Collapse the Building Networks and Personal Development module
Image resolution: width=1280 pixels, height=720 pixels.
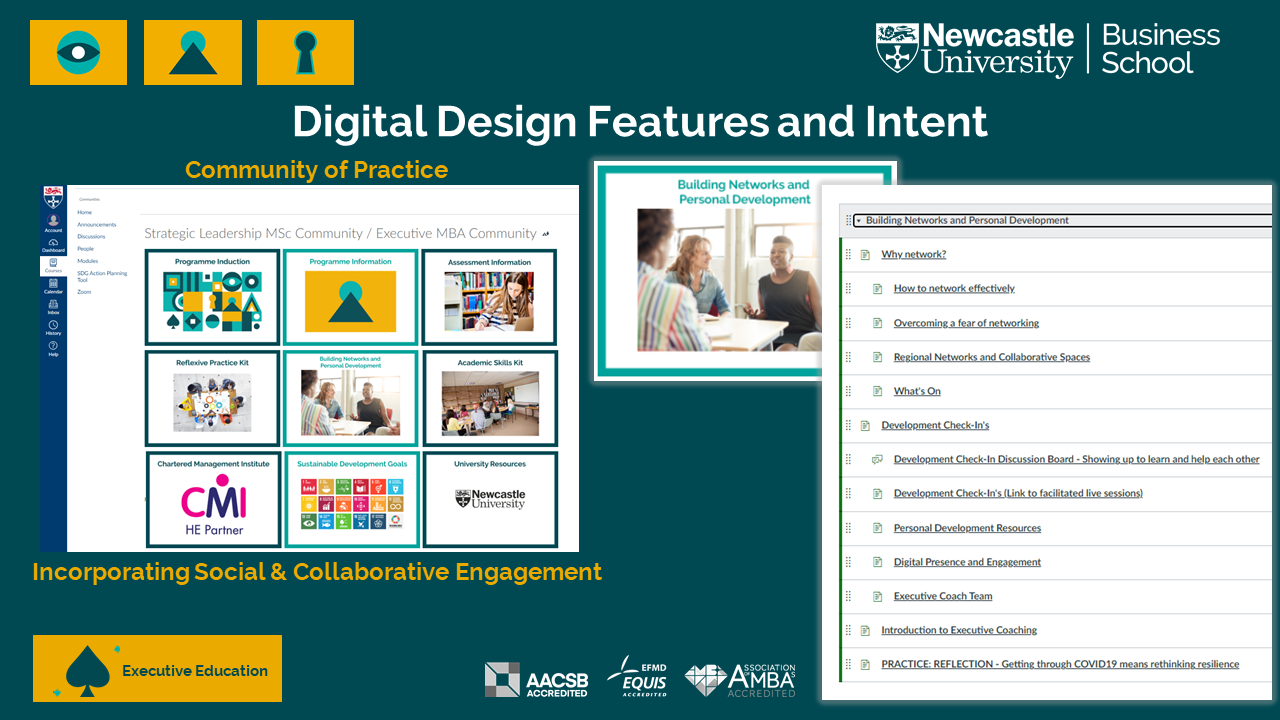point(858,221)
